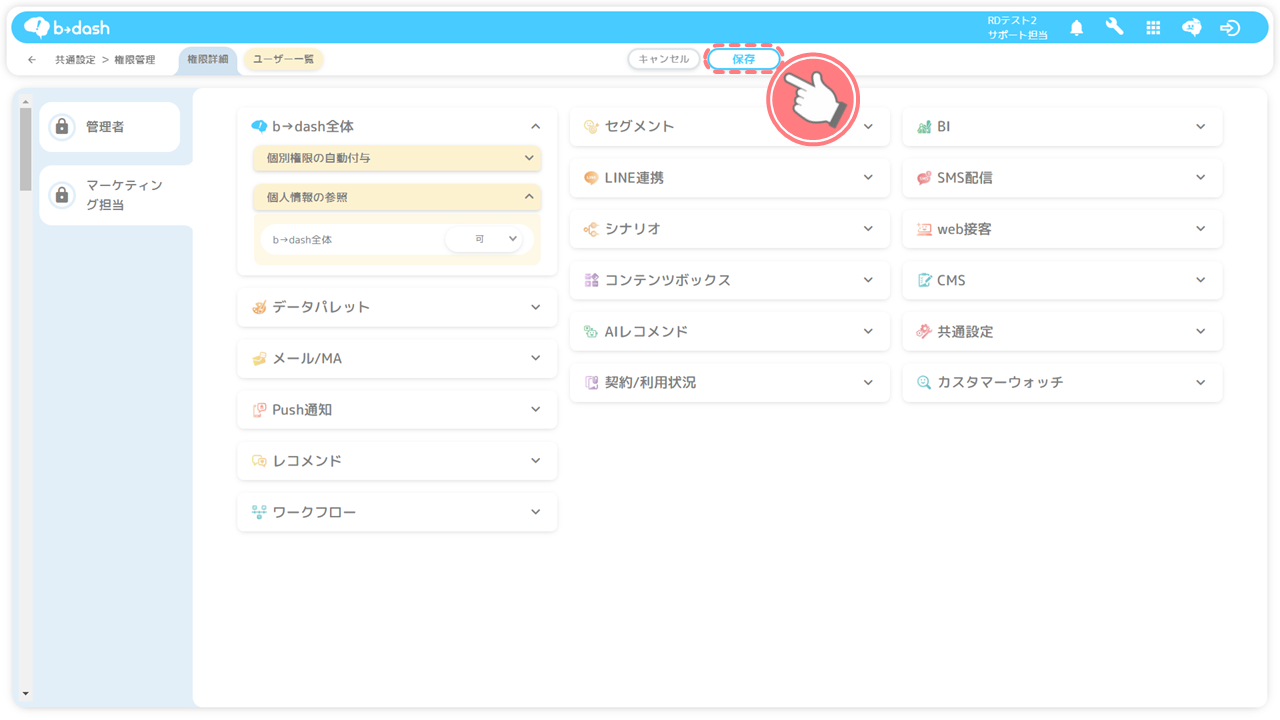The image size is (1280, 720).
Task: Click the AIレコメンド icon
Action: point(591,331)
